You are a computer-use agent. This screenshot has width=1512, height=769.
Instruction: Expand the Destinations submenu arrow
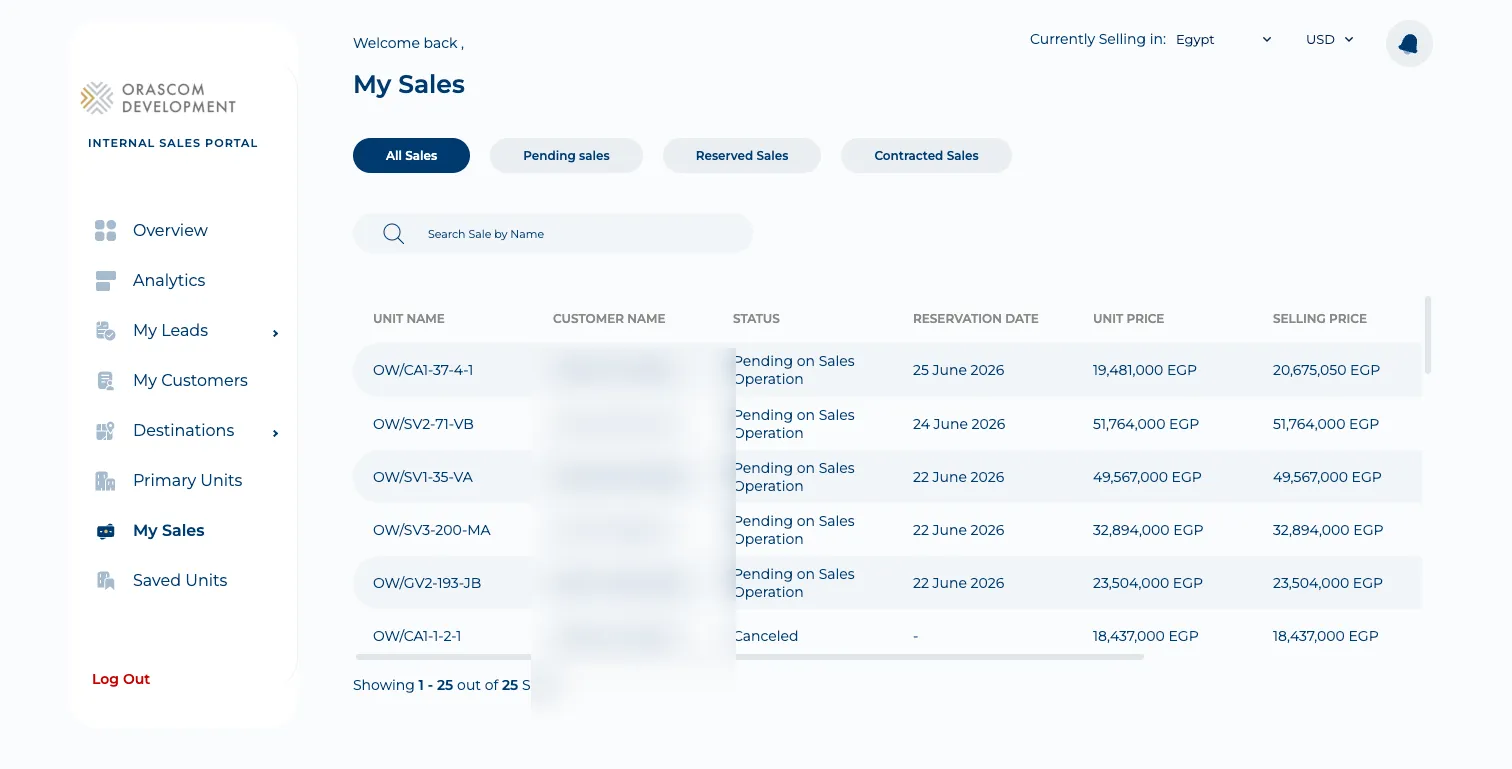275,433
